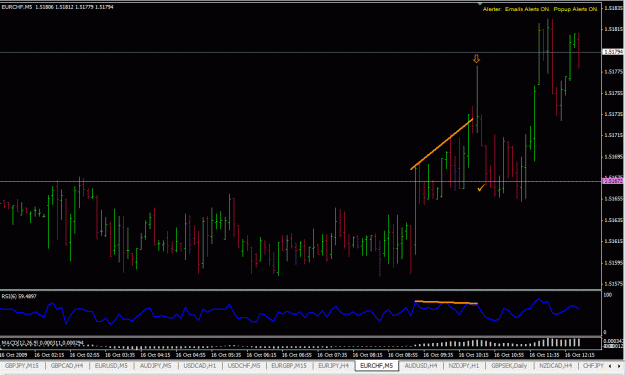The width and height of the screenshot is (625, 375).
Task: Click the EURCHF,M5 quote header text
Action: 57,7
